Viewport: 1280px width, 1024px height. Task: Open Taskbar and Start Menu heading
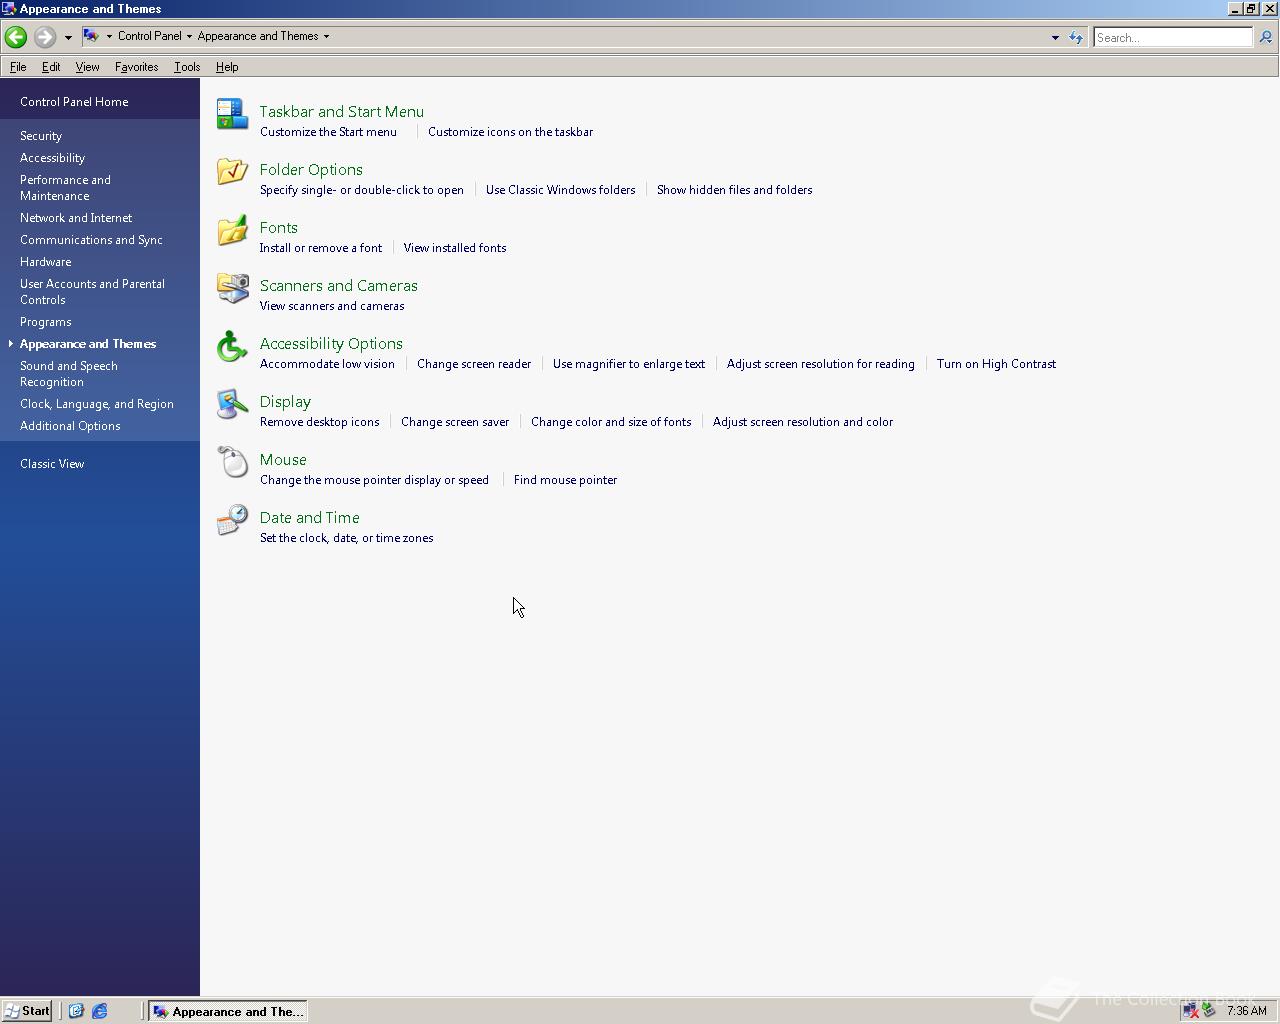342,112
